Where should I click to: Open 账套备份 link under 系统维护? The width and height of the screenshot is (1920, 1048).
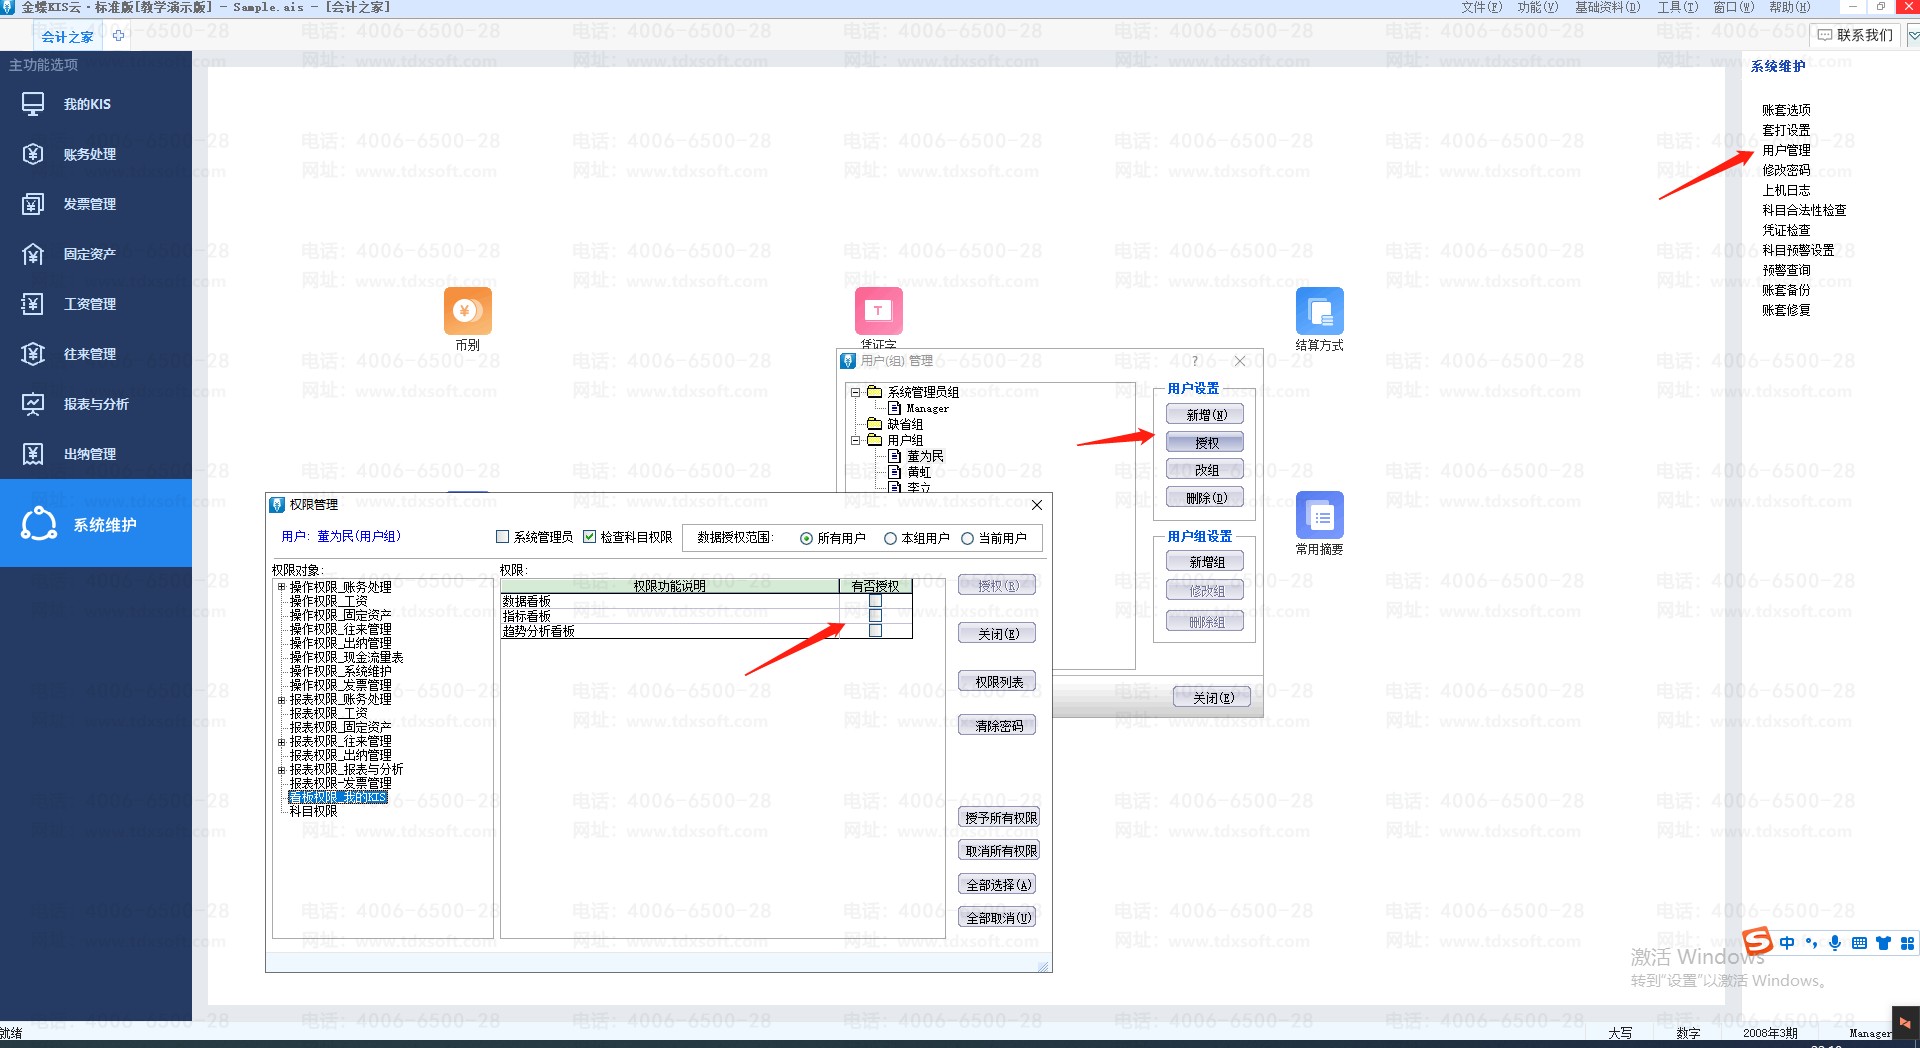pyautogui.click(x=1786, y=290)
